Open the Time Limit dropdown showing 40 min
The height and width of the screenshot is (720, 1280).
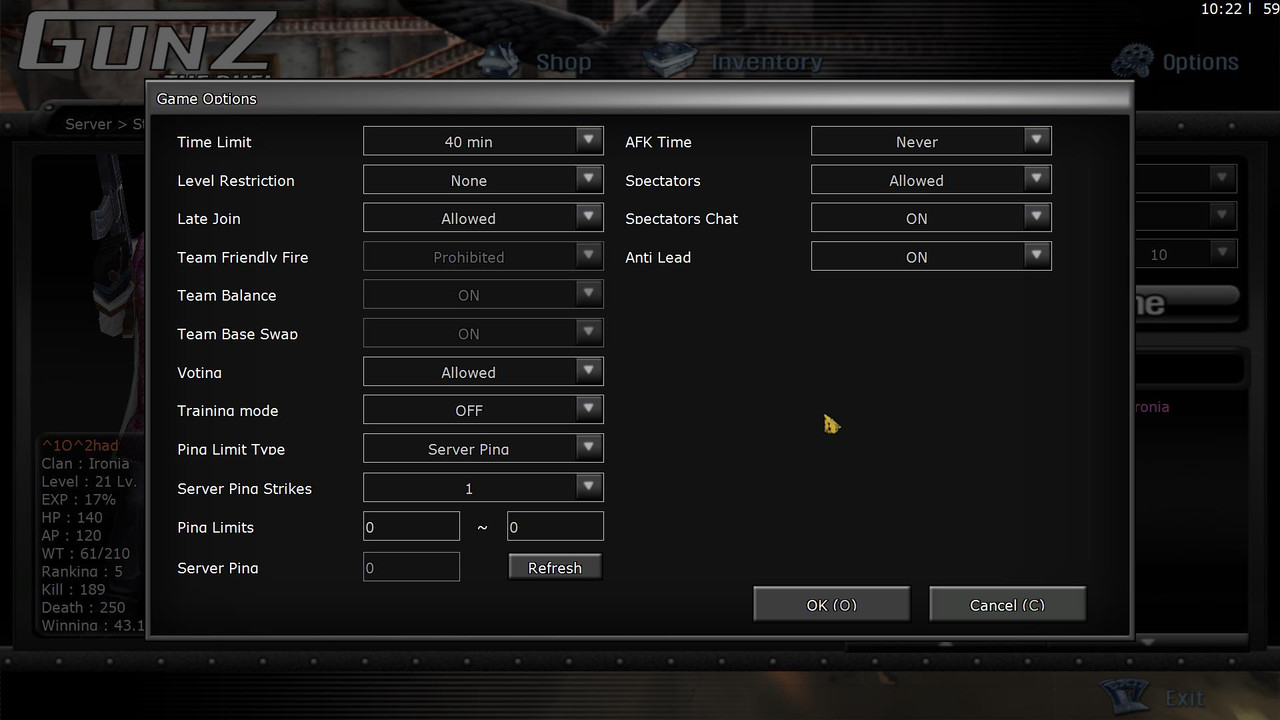pyautogui.click(x=483, y=141)
